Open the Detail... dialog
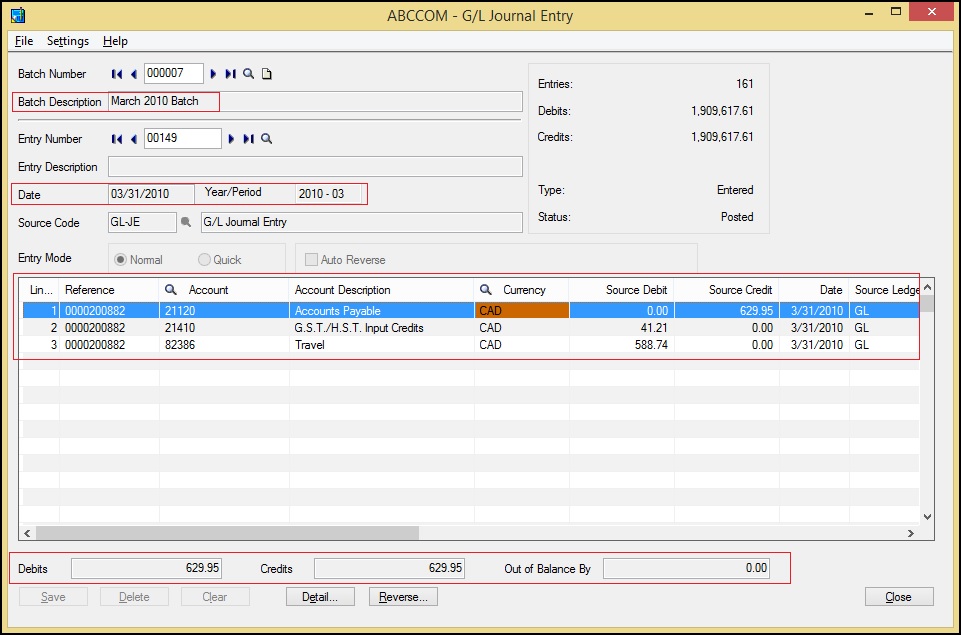Viewport: 961px width, 635px height. click(x=320, y=597)
